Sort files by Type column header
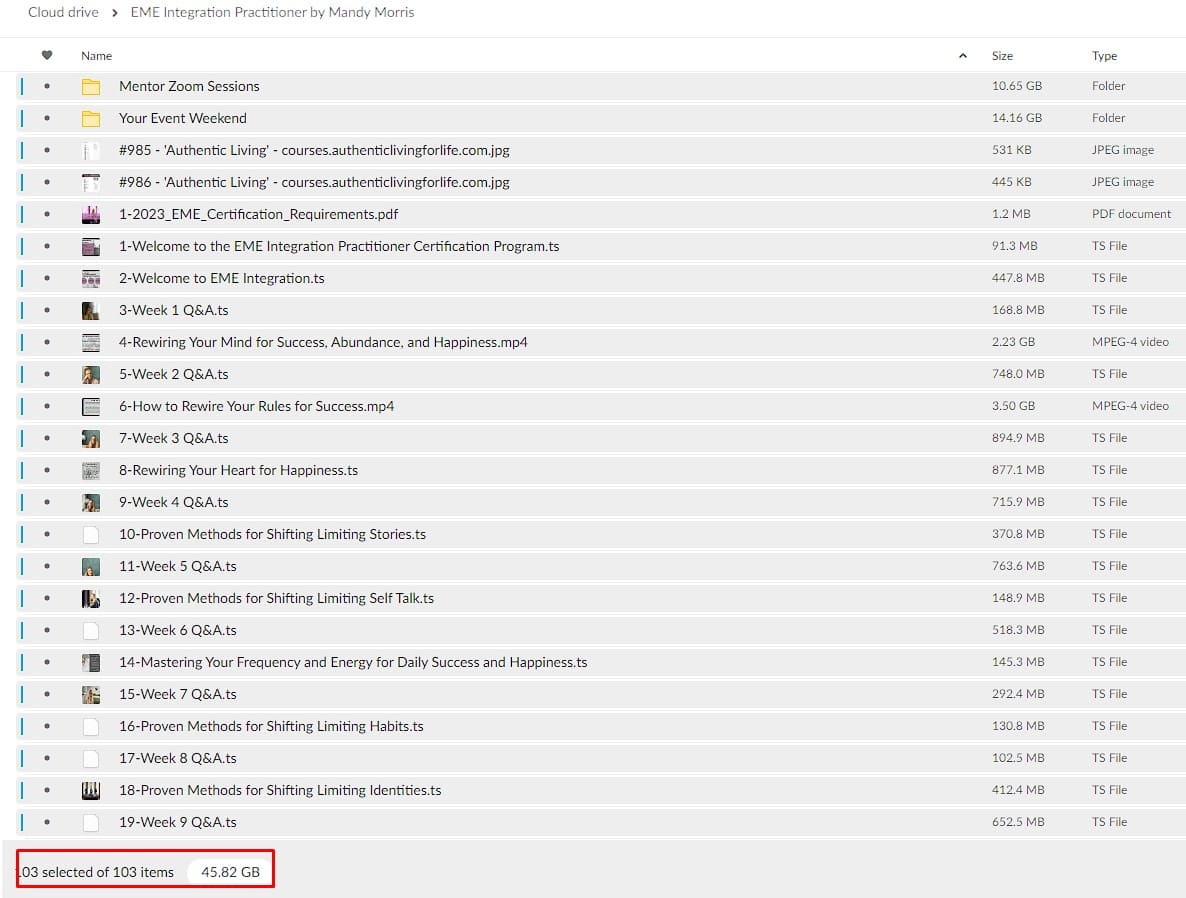 pyautogui.click(x=1104, y=56)
